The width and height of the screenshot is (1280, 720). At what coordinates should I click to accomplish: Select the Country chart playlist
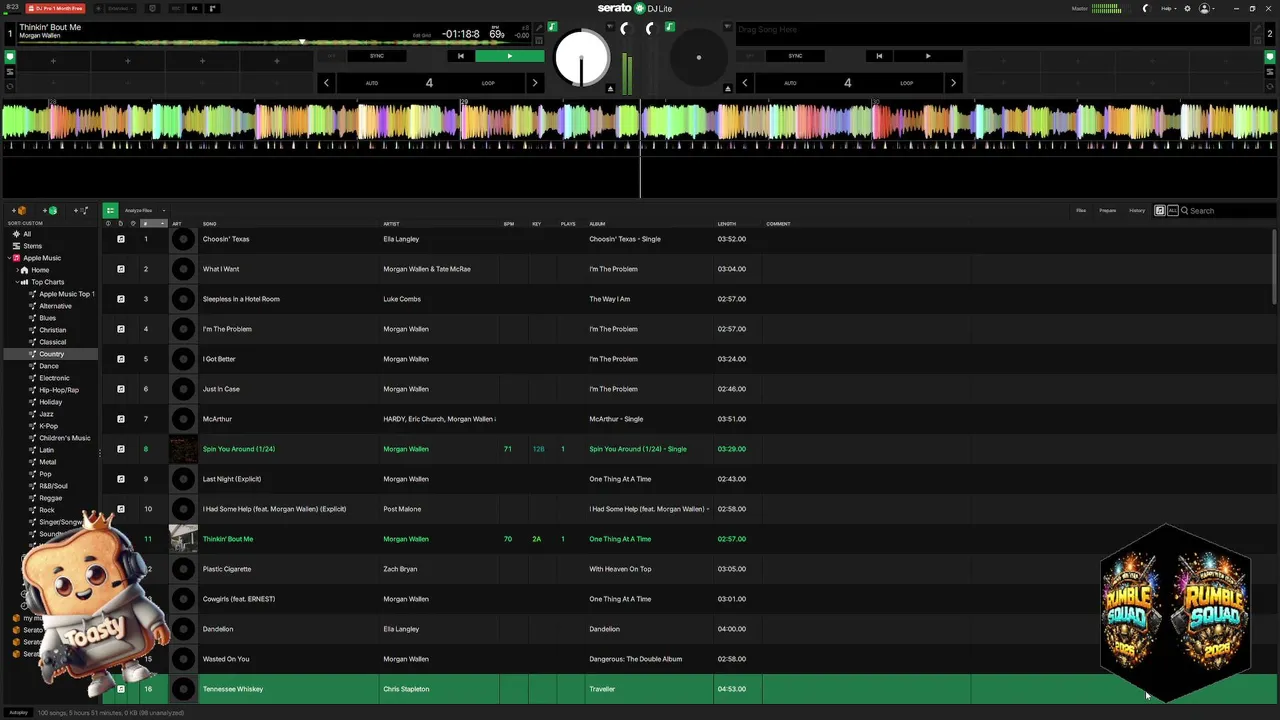(x=51, y=354)
